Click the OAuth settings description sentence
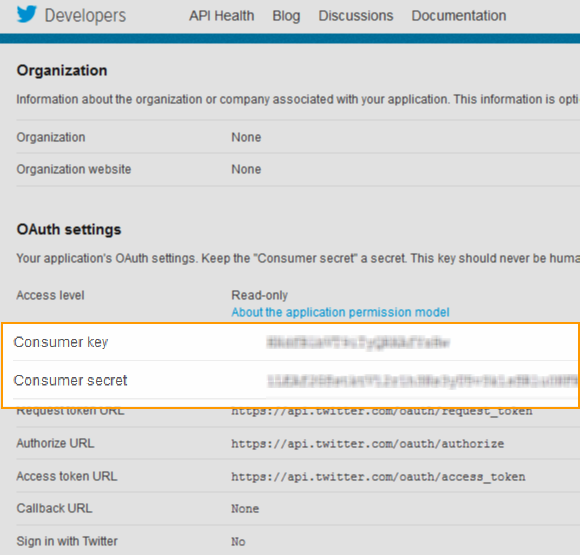The height and width of the screenshot is (555, 580). coord(297,258)
